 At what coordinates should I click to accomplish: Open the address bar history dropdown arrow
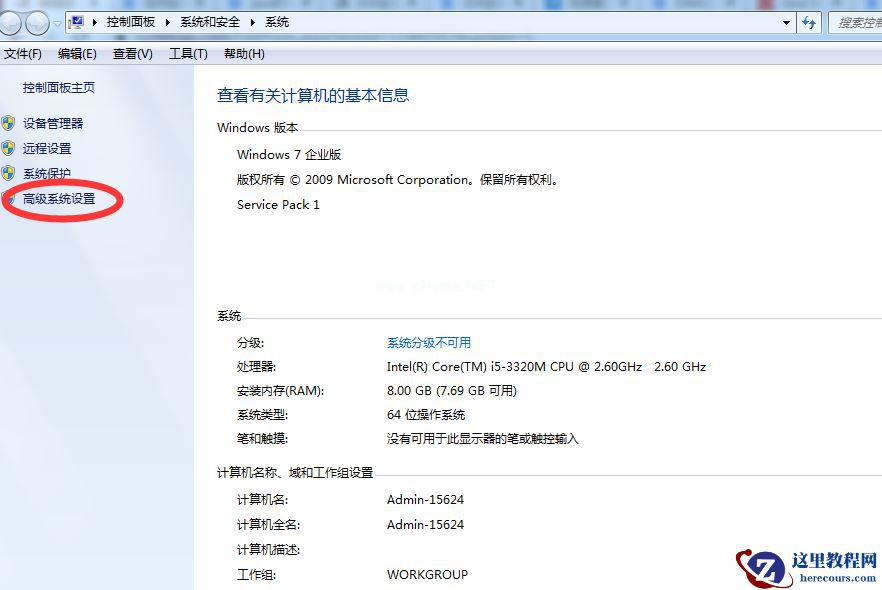point(786,22)
